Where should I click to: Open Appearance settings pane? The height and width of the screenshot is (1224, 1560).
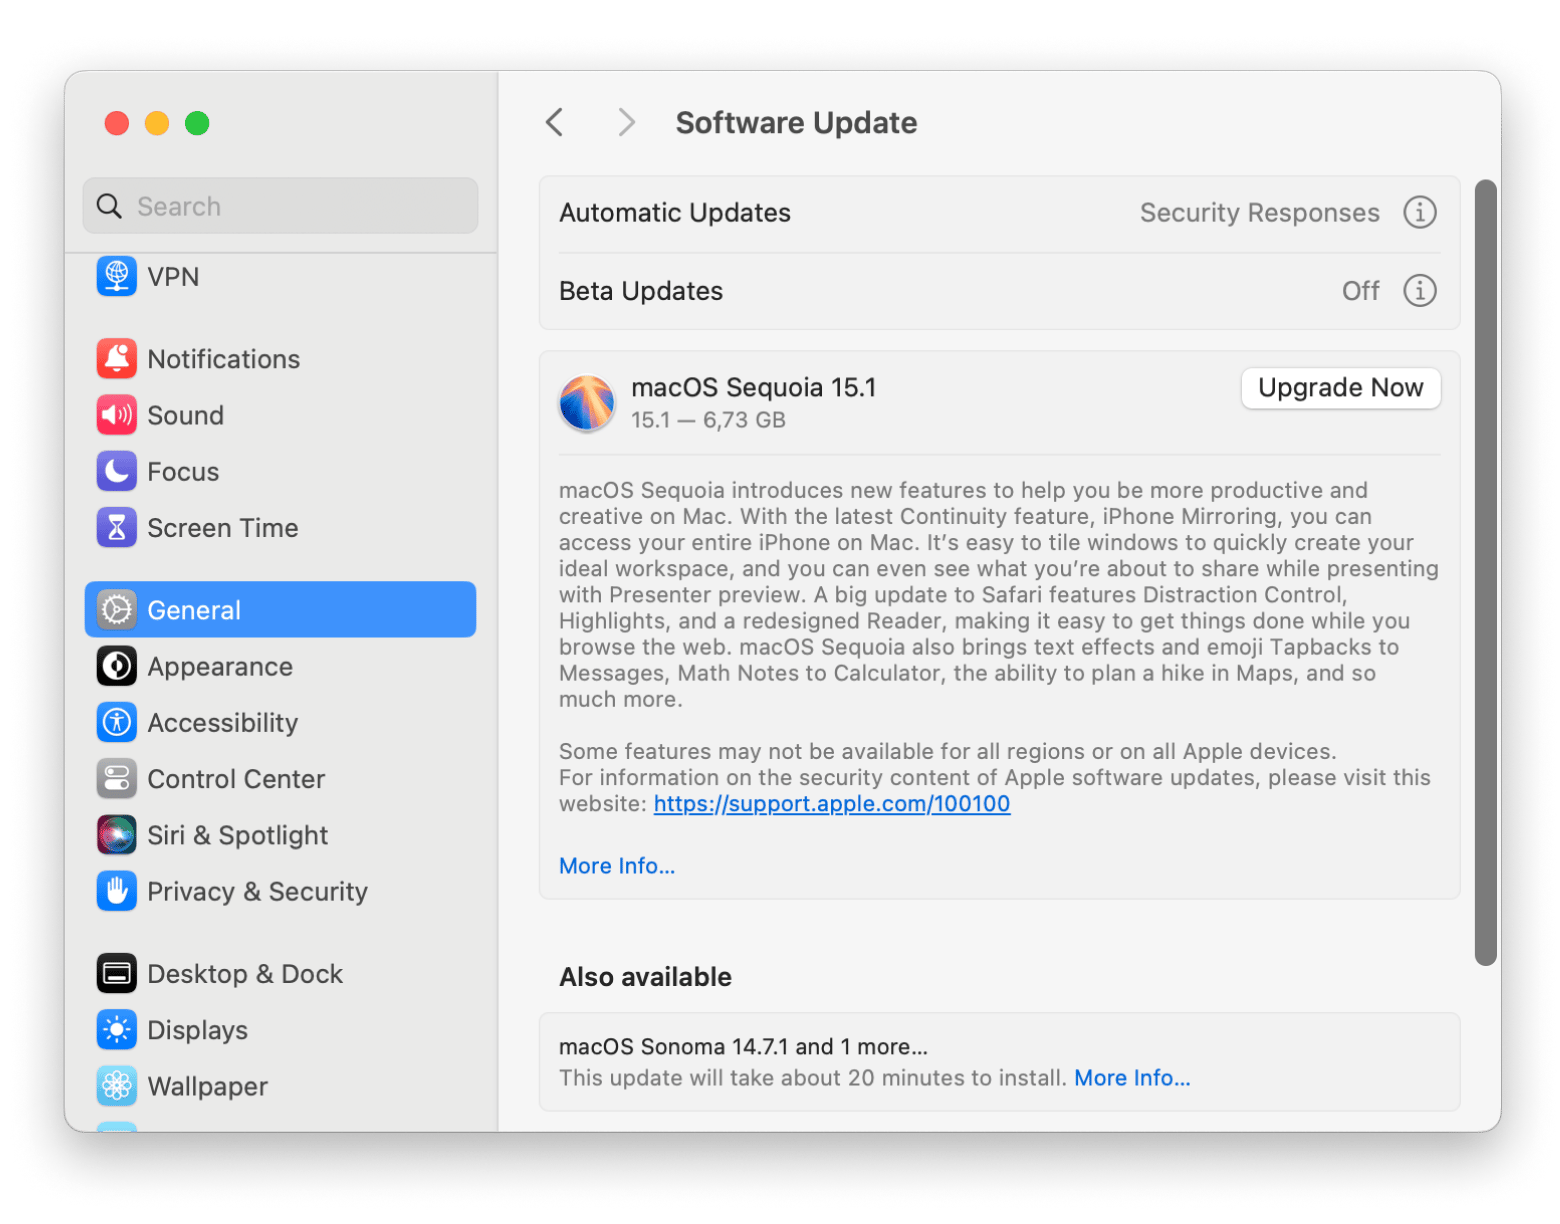tap(280, 666)
